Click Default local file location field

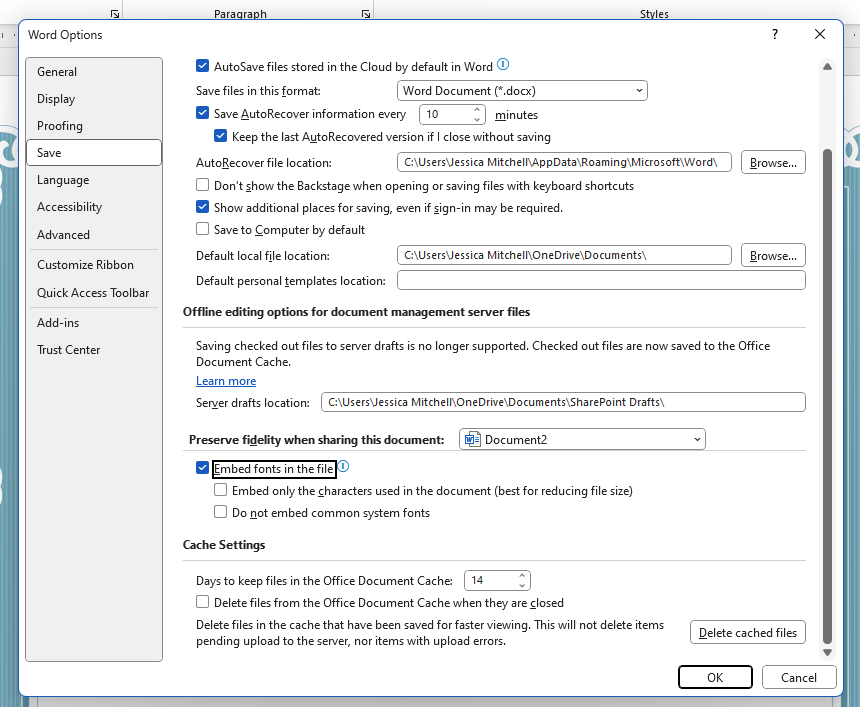pos(564,255)
